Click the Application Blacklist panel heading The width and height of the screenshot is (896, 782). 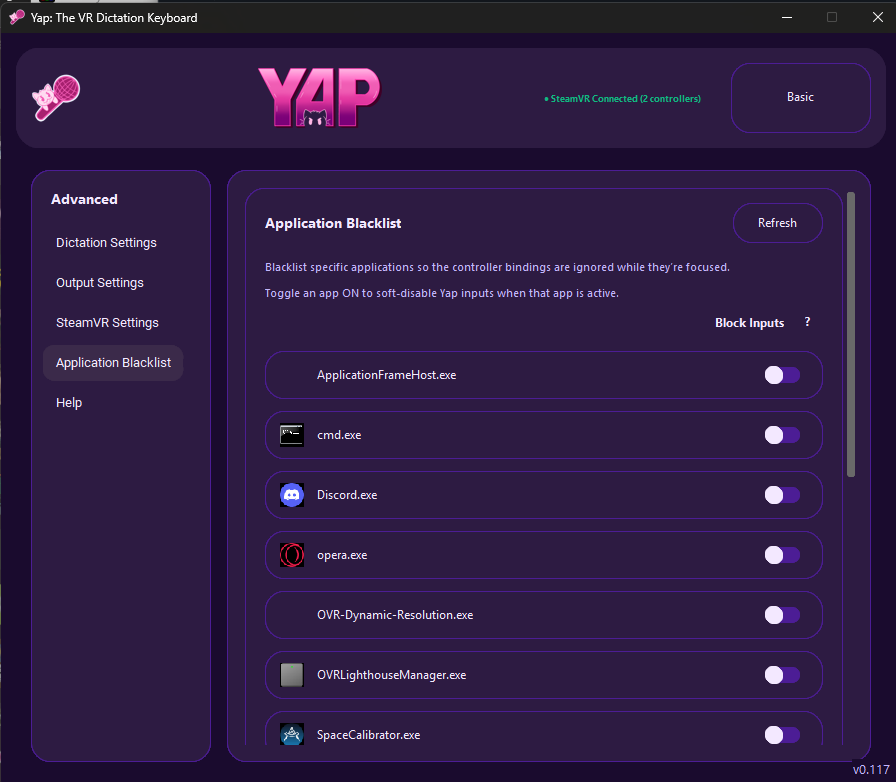pyautogui.click(x=333, y=223)
